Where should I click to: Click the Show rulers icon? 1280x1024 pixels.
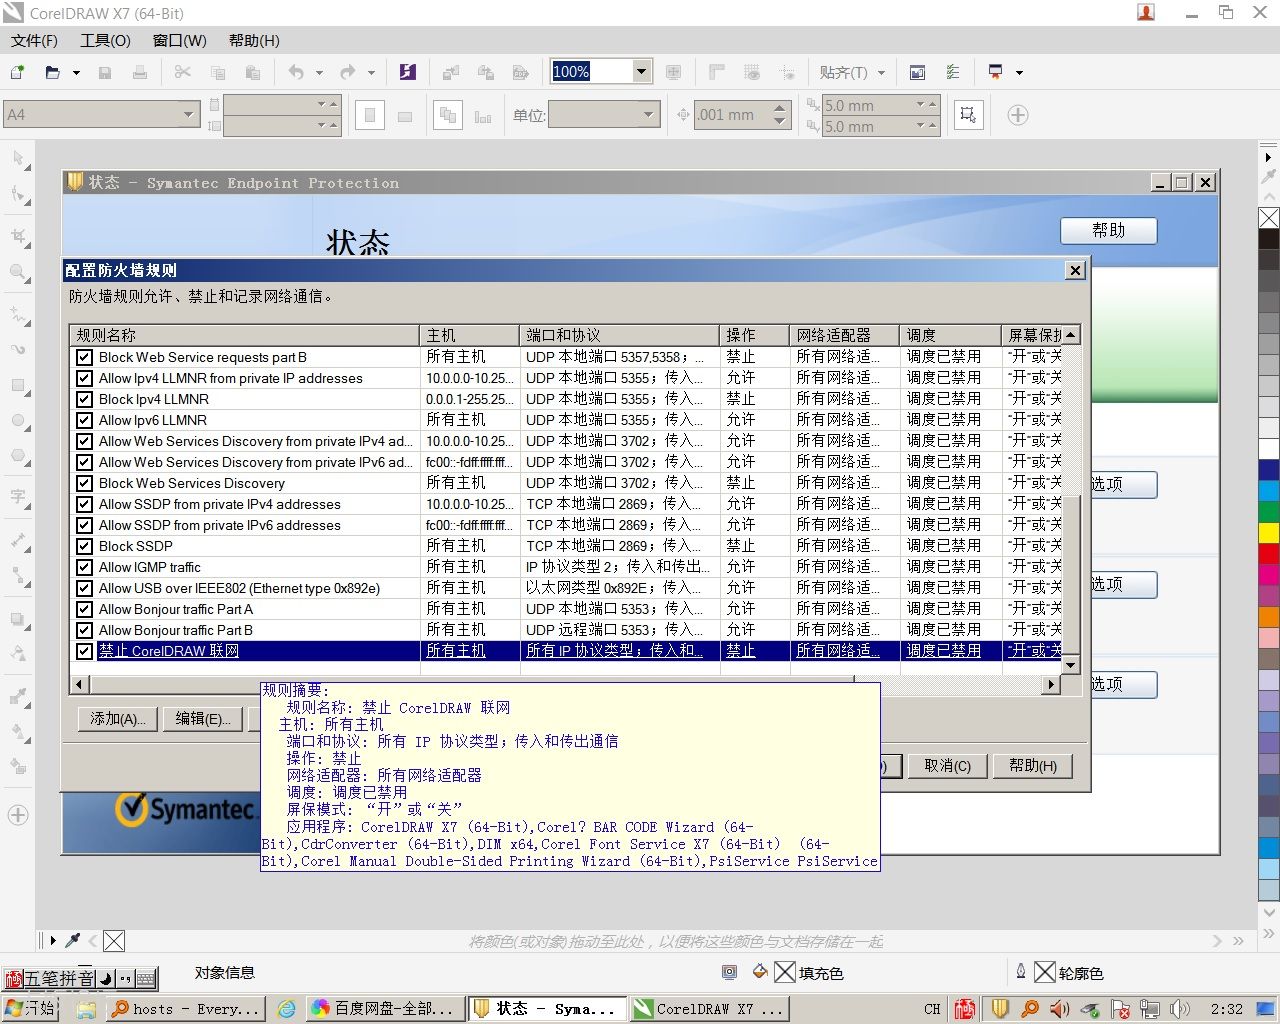coord(717,72)
